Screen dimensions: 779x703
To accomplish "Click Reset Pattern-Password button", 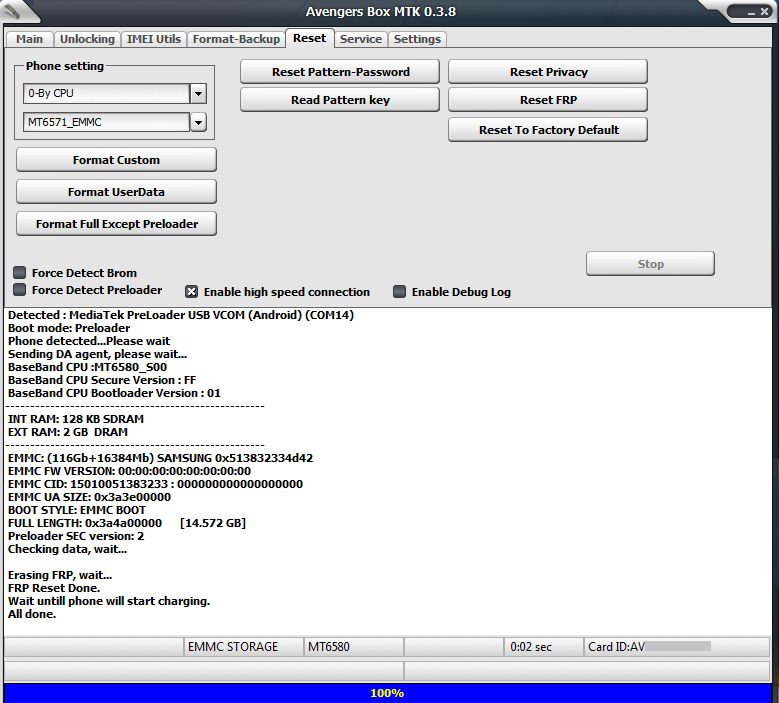I will point(340,72).
